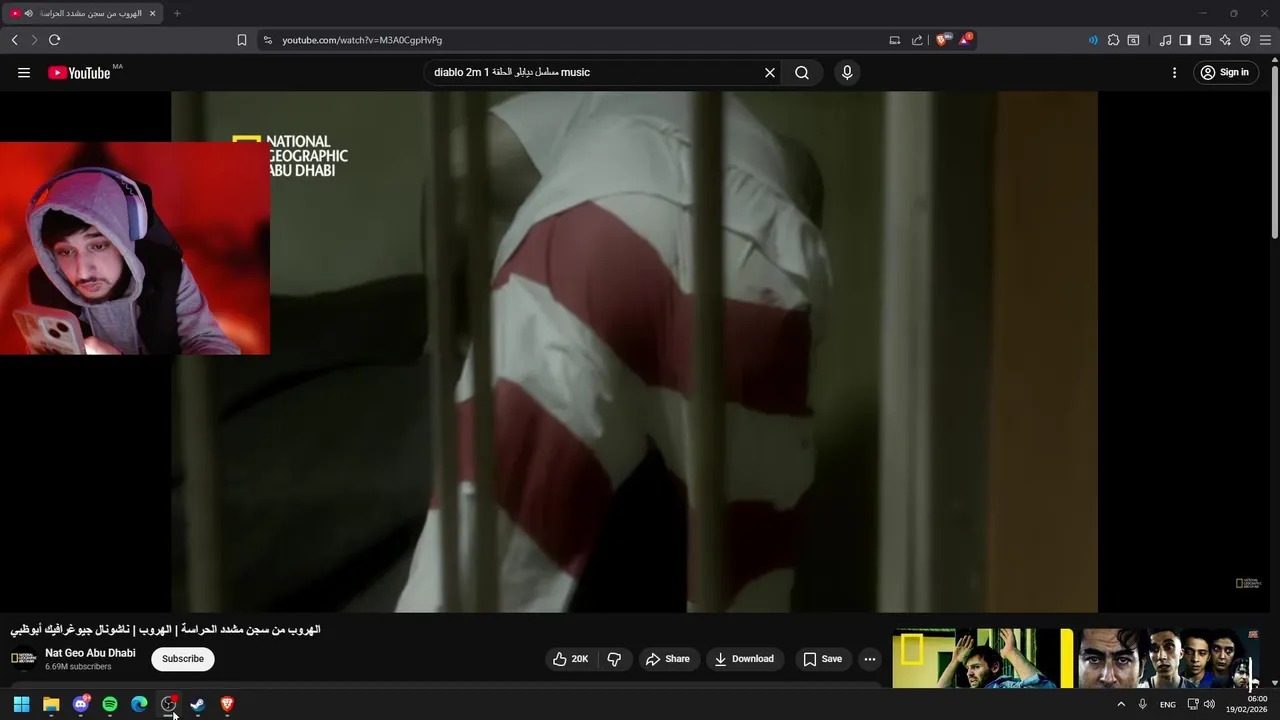Click the YouTube search magnifier button
1280x720 pixels.
[802, 72]
